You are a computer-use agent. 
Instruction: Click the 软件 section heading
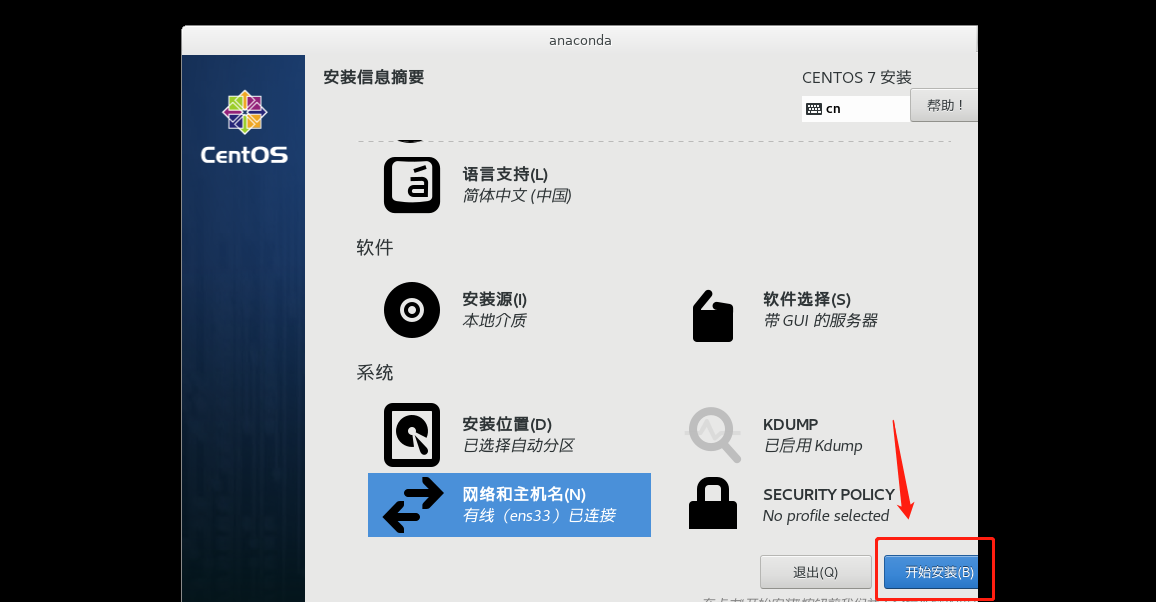(x=375, y=248)
